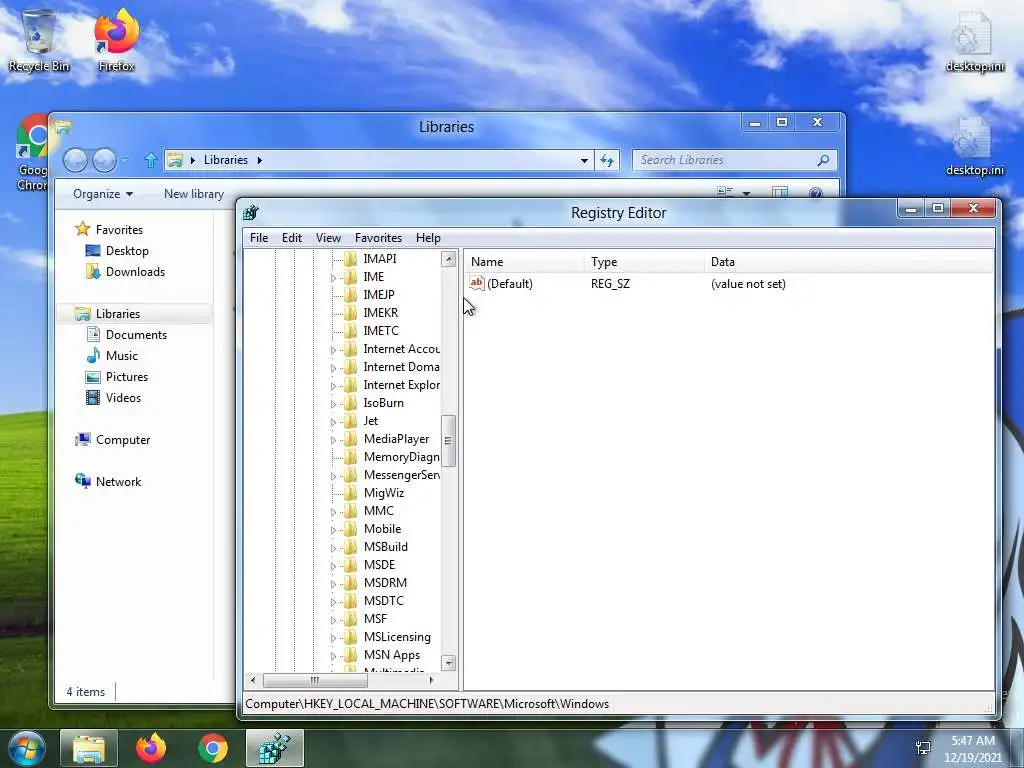Expand the IsoBurn registry key
Screen dimensions: 1024x768
click(x=333, y=404)
